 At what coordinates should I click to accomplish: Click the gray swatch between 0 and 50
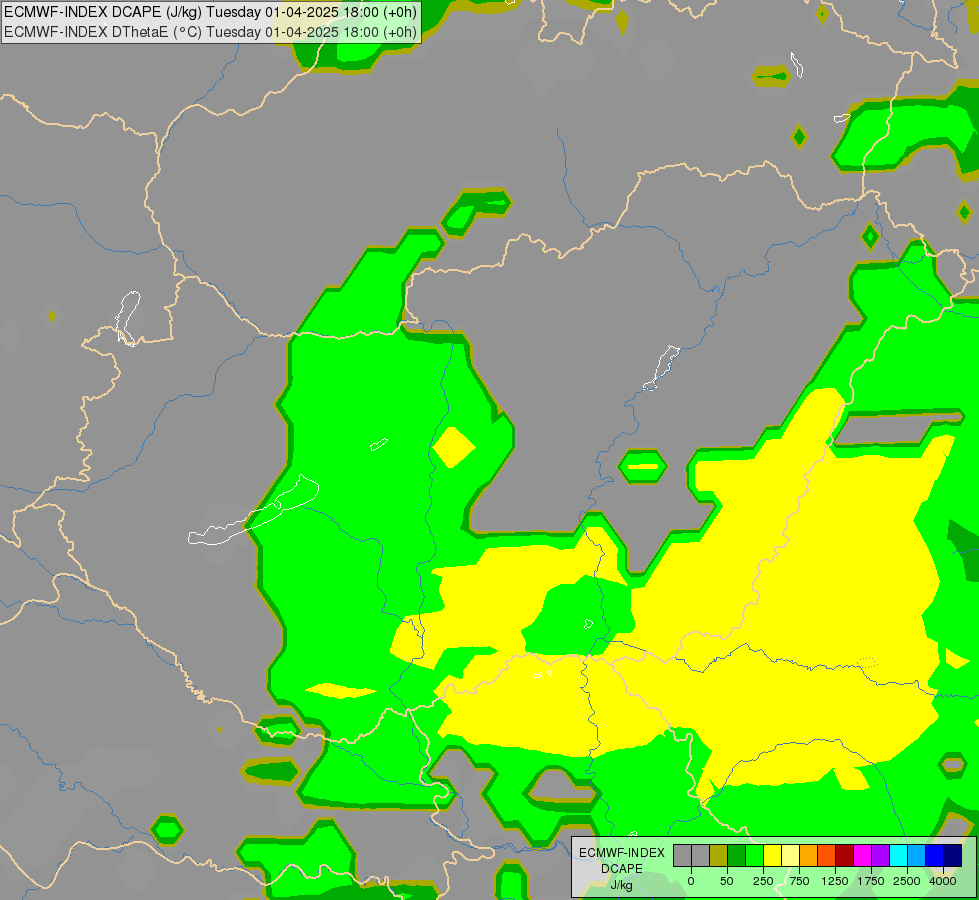click(x=701, y=856)
